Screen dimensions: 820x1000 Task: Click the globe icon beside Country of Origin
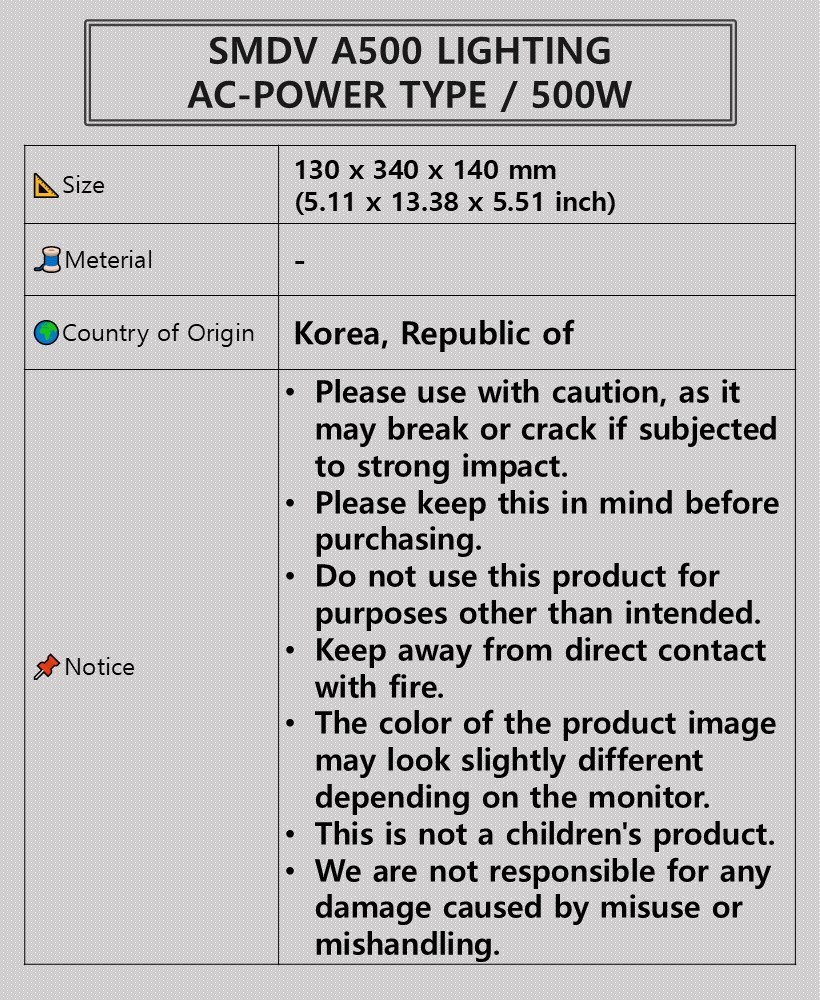coord(46,333)
